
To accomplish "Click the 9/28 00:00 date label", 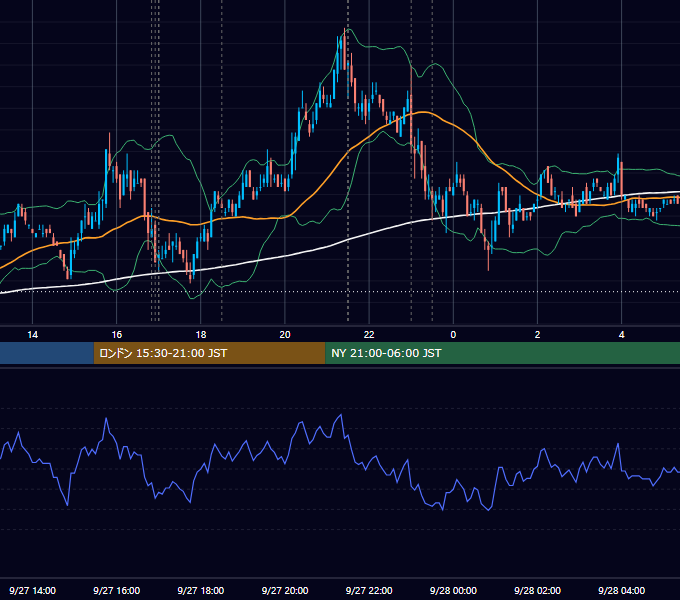I will 453,591.
